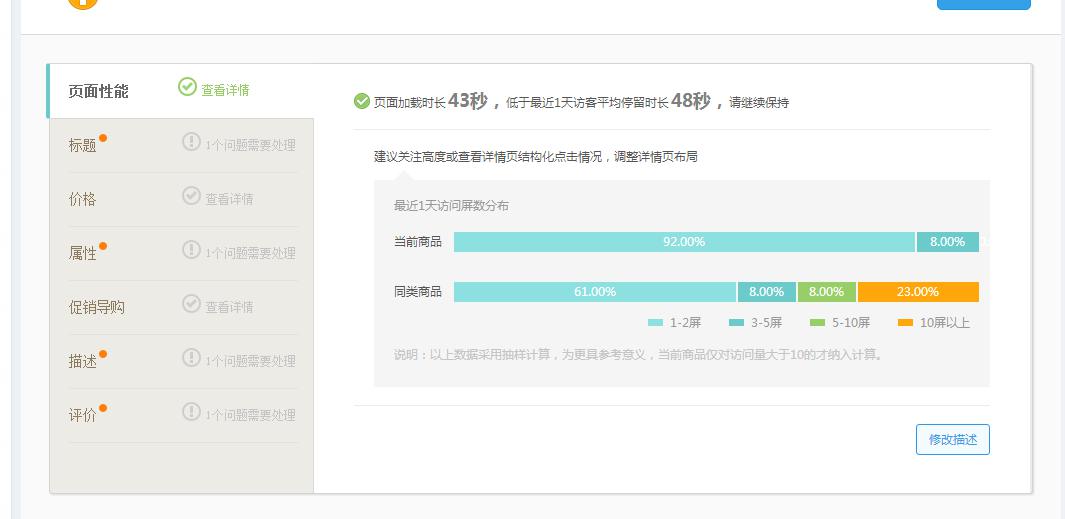Image resolution: width=1065 pixels, height=519 pixels.
Task: Click the green checkmark beside 页面性能
Action: [187, 87]
